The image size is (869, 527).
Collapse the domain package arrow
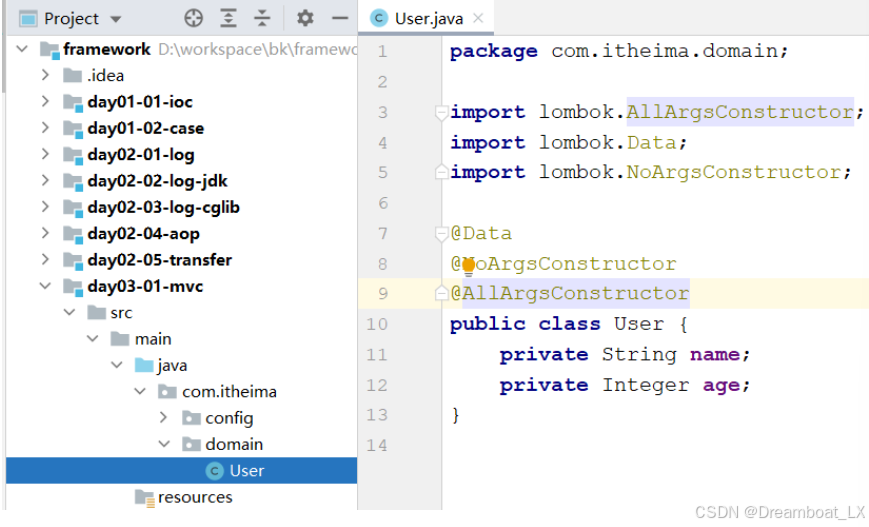[x=165, y=444]
